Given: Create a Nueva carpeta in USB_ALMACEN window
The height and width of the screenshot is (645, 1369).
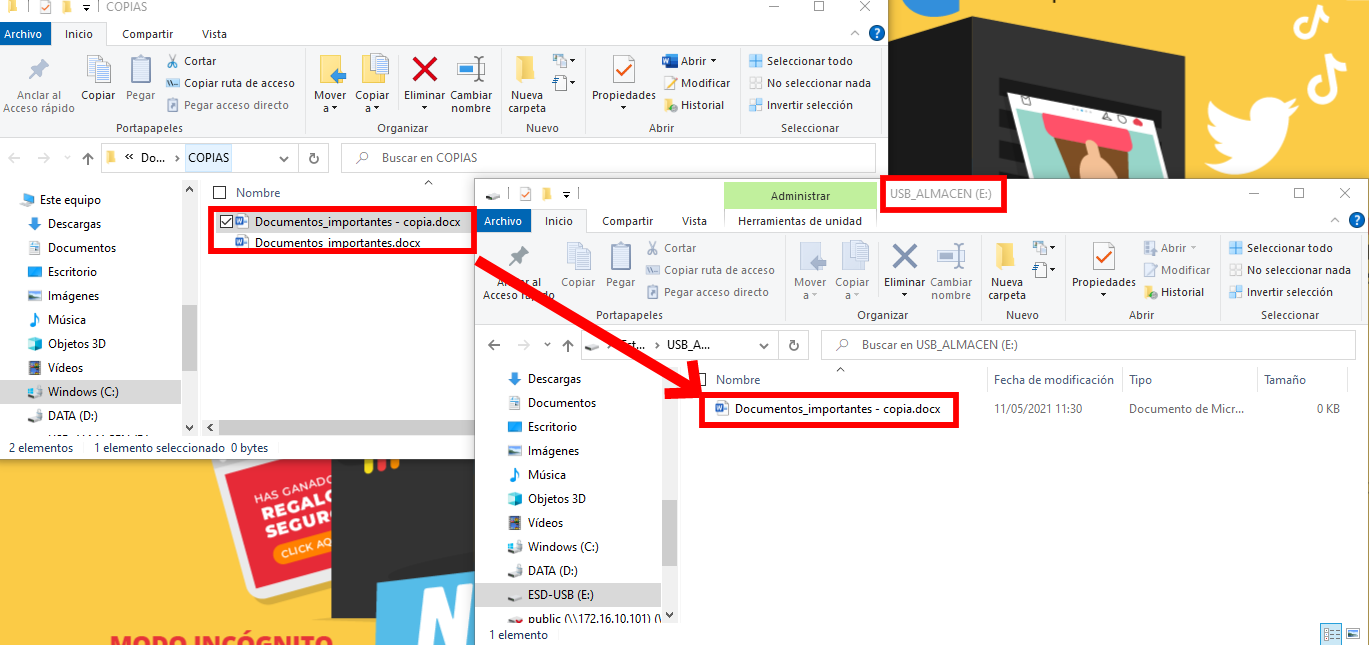Looking at the screenshot, I should [x=1007, y=270].
